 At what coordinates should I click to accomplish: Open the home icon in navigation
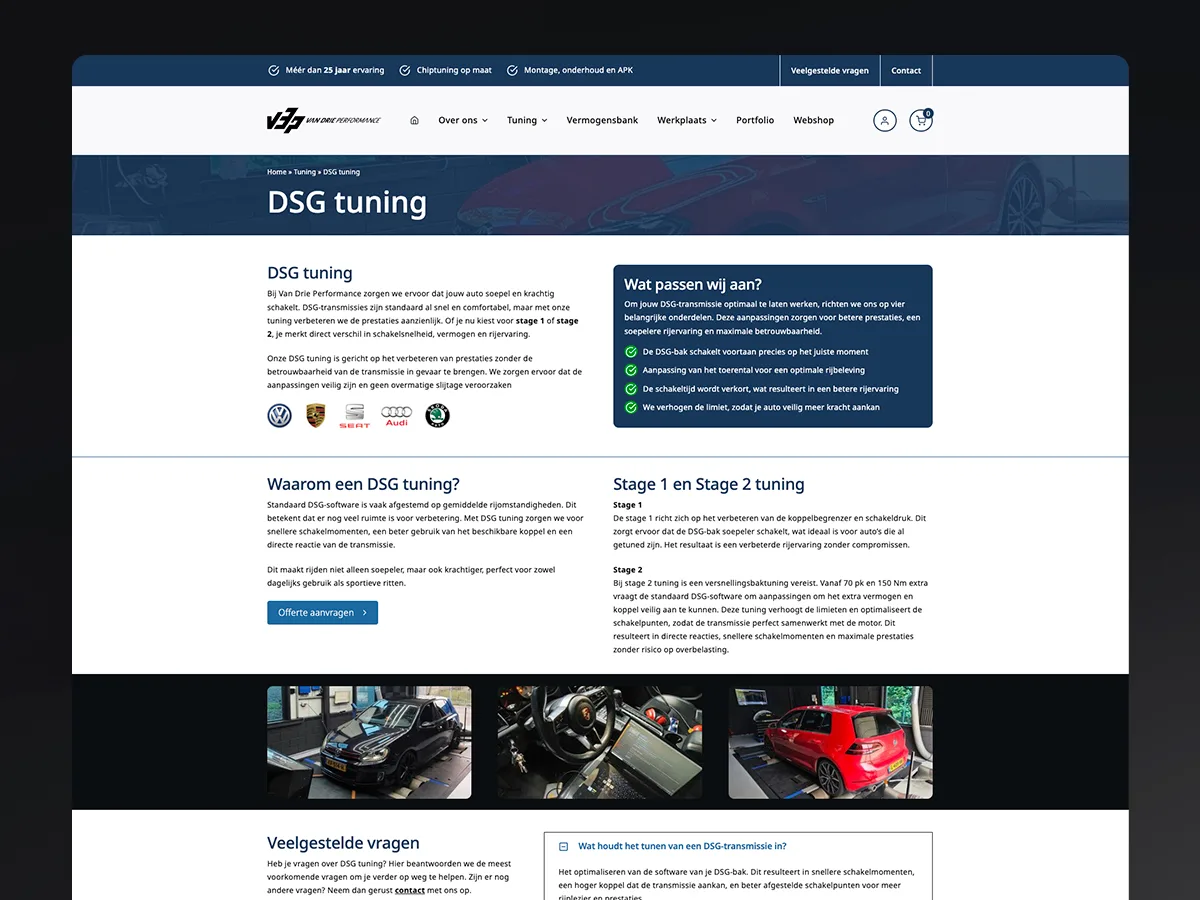pos(414,120)
